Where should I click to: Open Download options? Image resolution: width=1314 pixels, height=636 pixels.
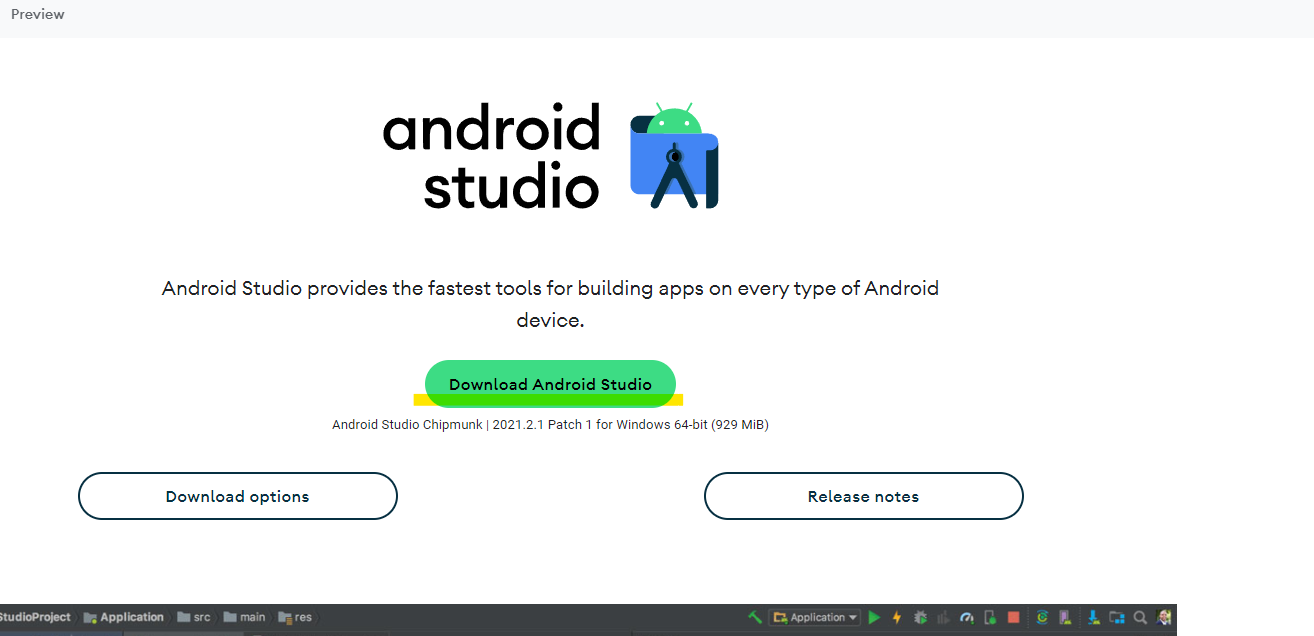(x=238, y=496)
